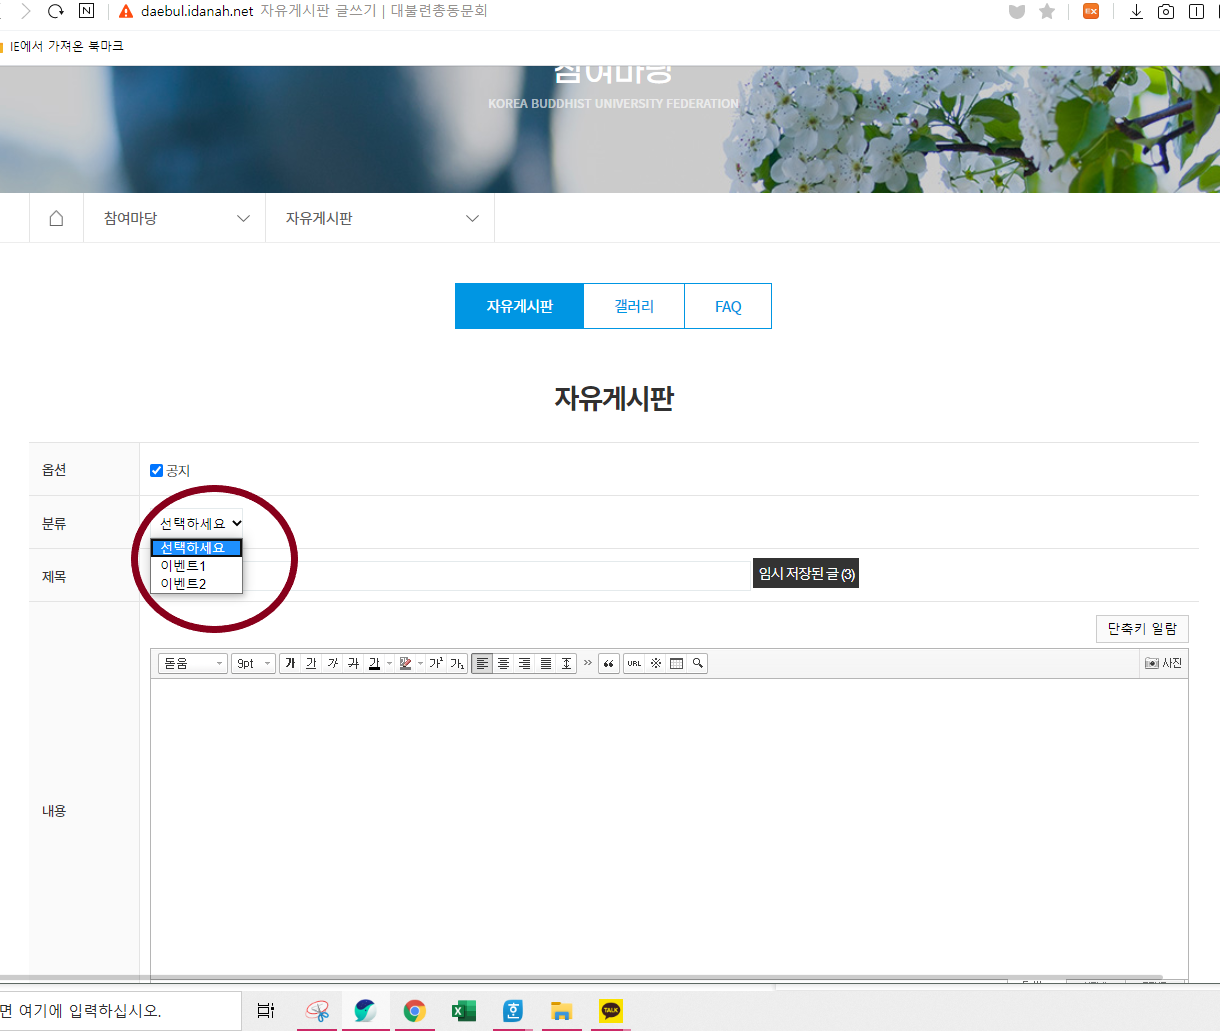Apply superscript formatting
1220x1031 pixels.
[436, 663]
